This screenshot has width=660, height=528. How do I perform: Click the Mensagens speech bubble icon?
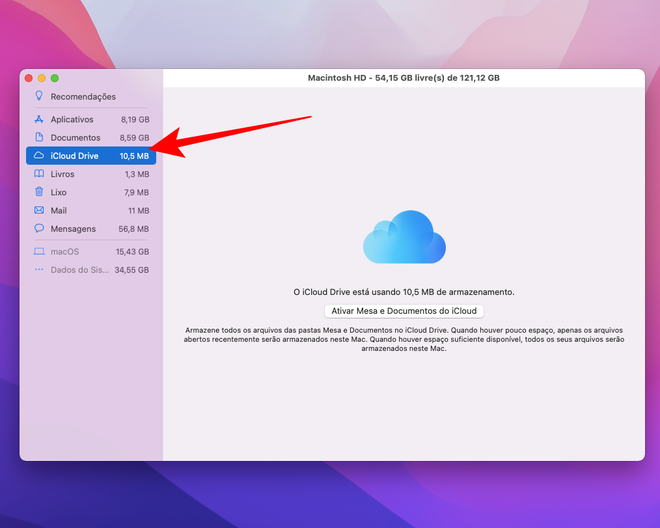point(39,228)
